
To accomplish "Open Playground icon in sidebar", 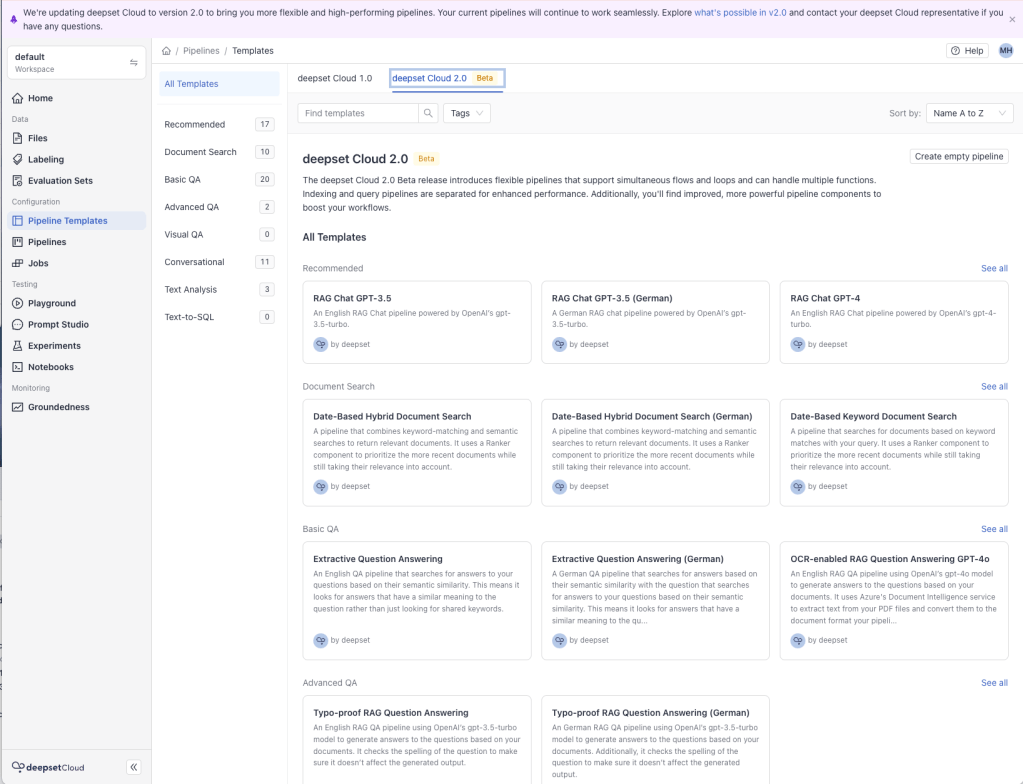I will 18,303.
